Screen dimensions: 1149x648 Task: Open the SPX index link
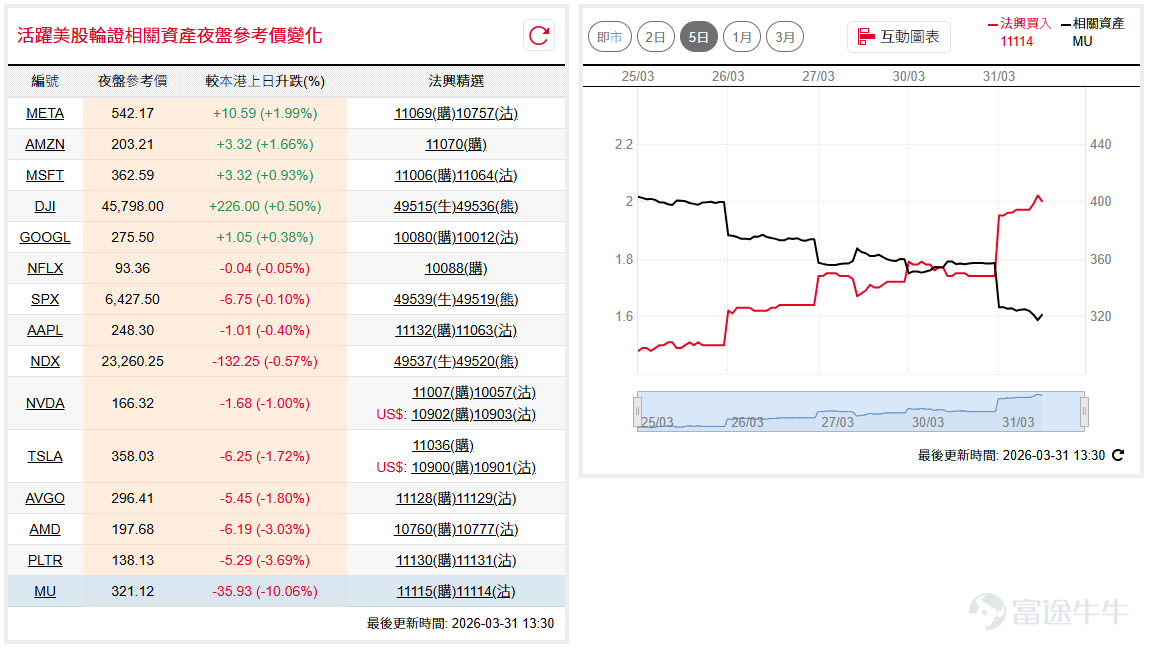tap(45, 299)
